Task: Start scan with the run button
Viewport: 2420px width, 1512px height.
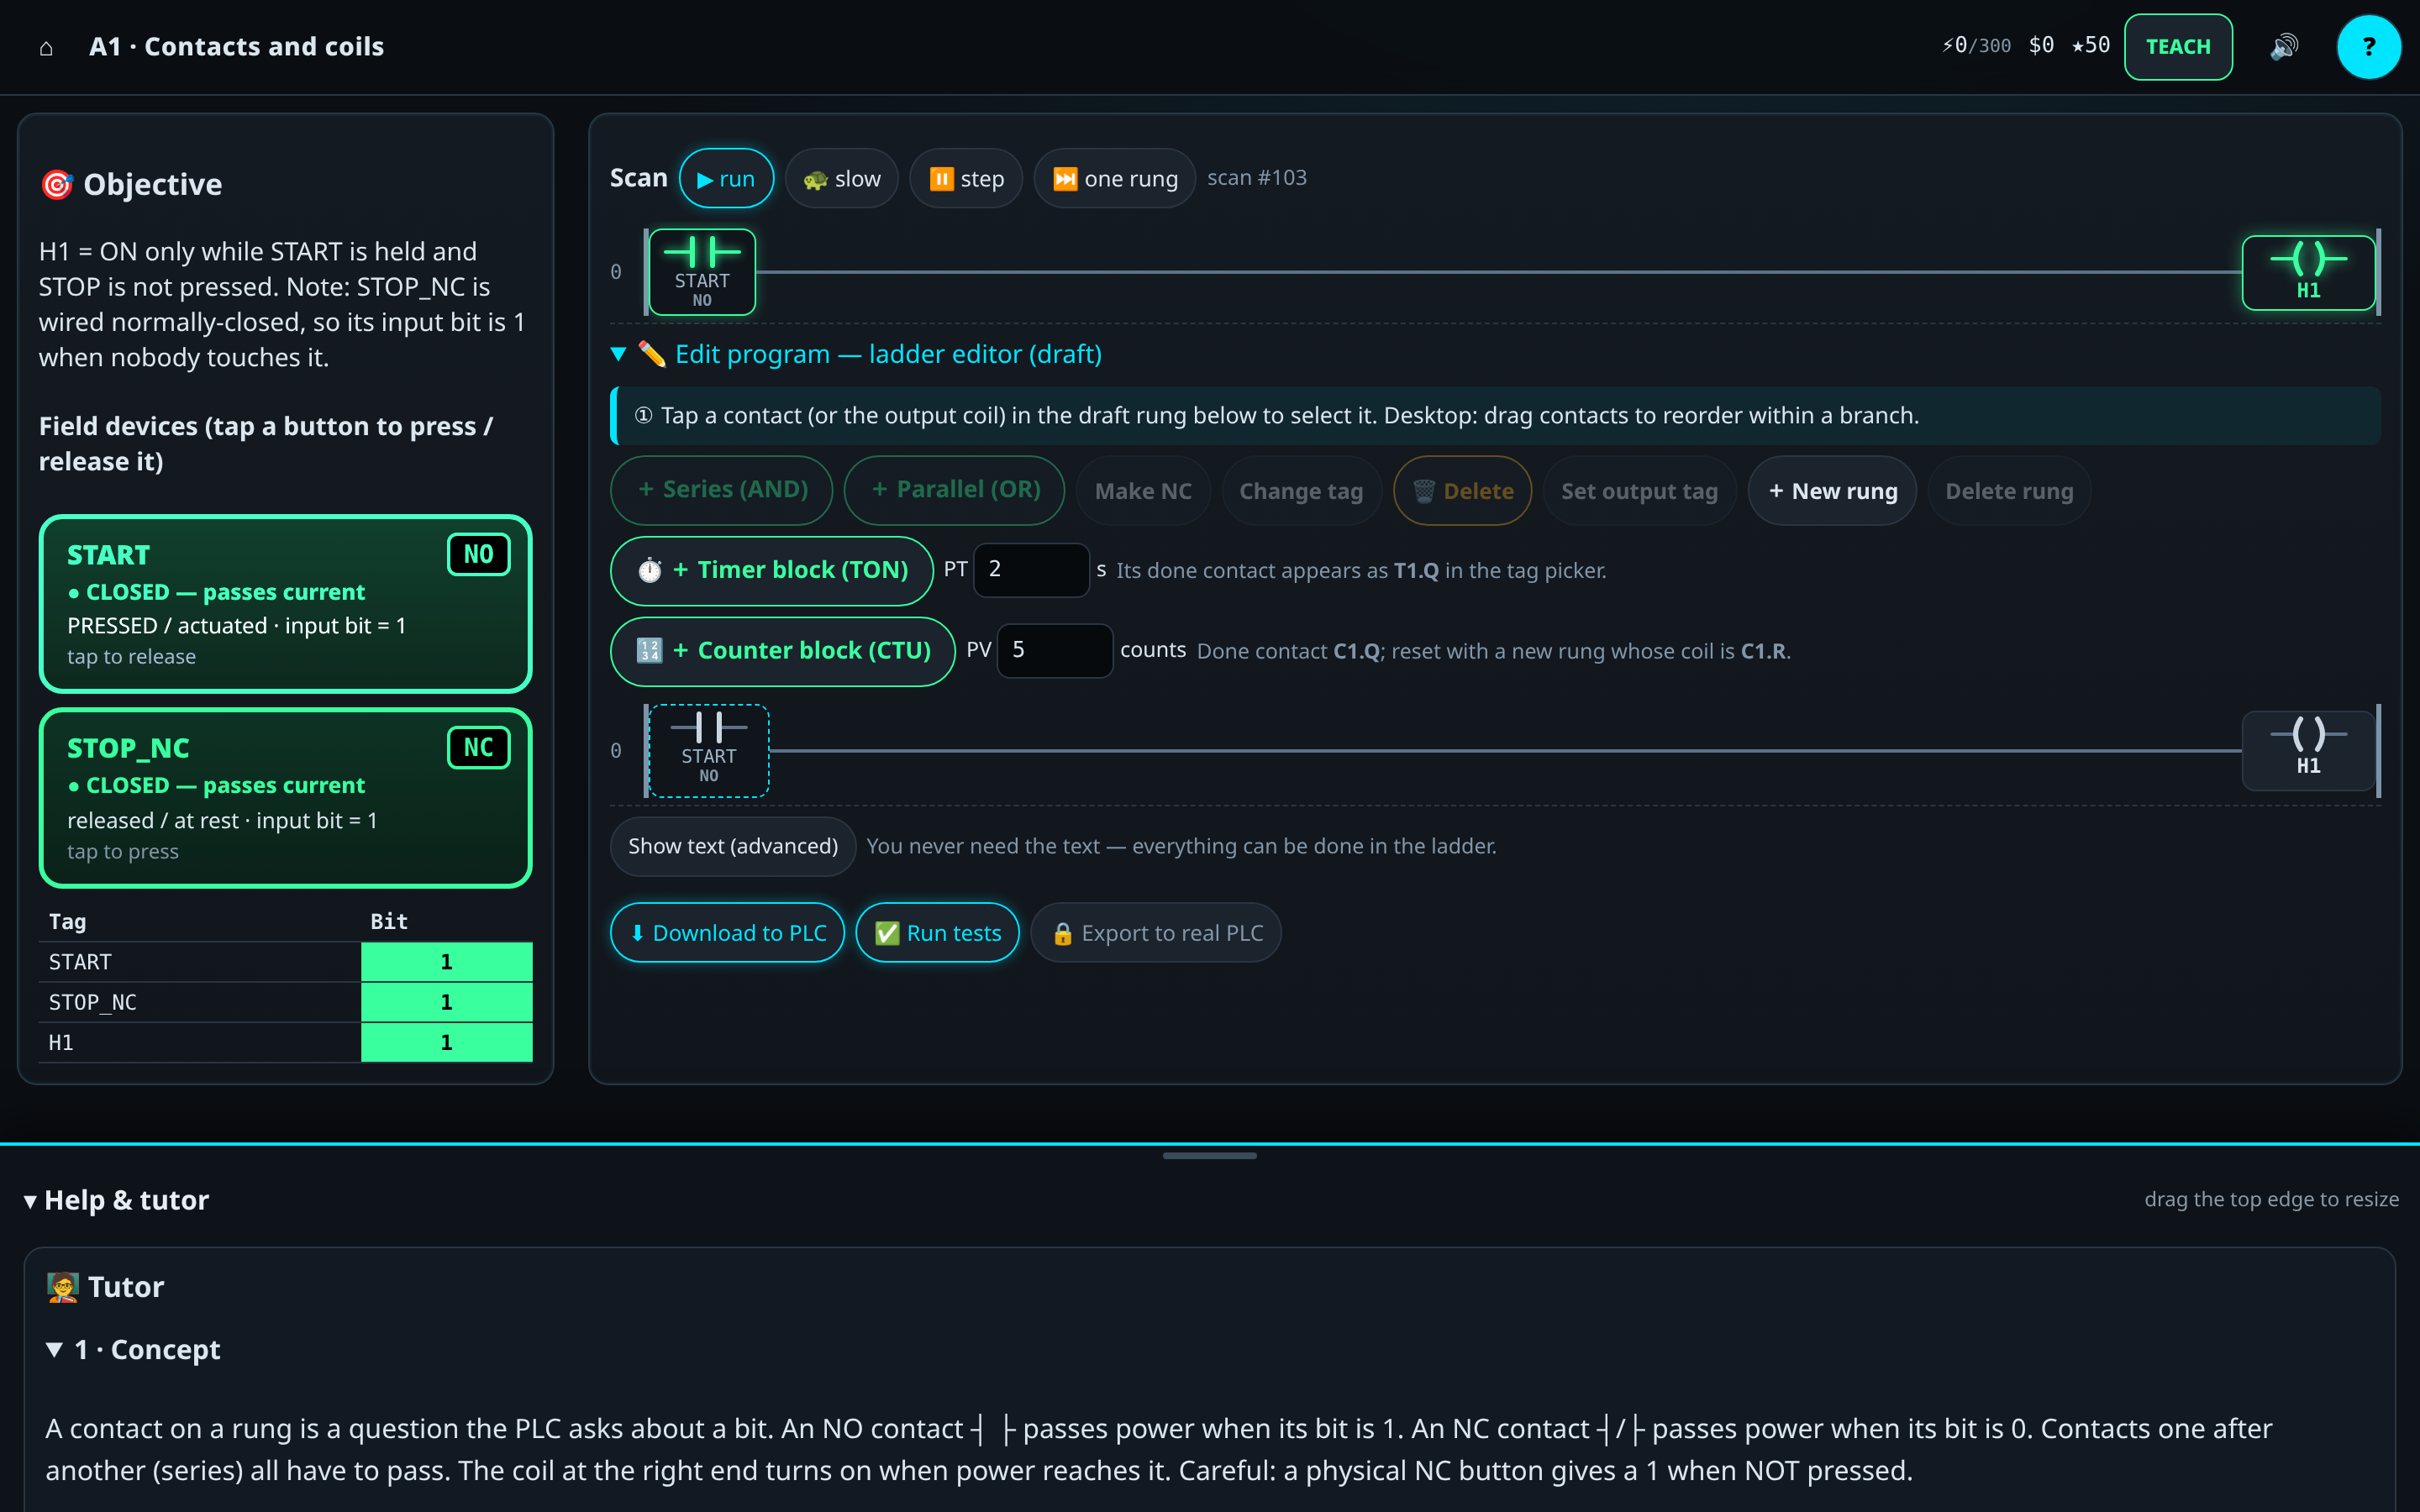Action: (726, 178)
